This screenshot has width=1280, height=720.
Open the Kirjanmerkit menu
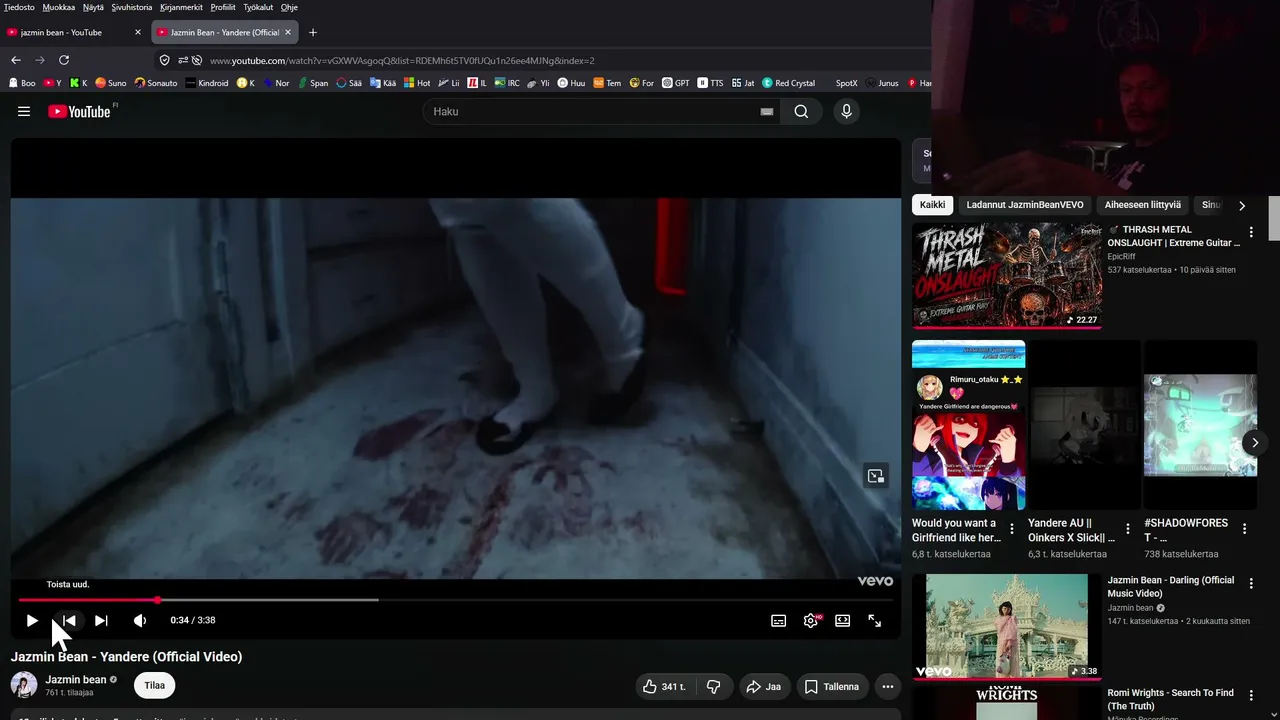pos(182,7)
